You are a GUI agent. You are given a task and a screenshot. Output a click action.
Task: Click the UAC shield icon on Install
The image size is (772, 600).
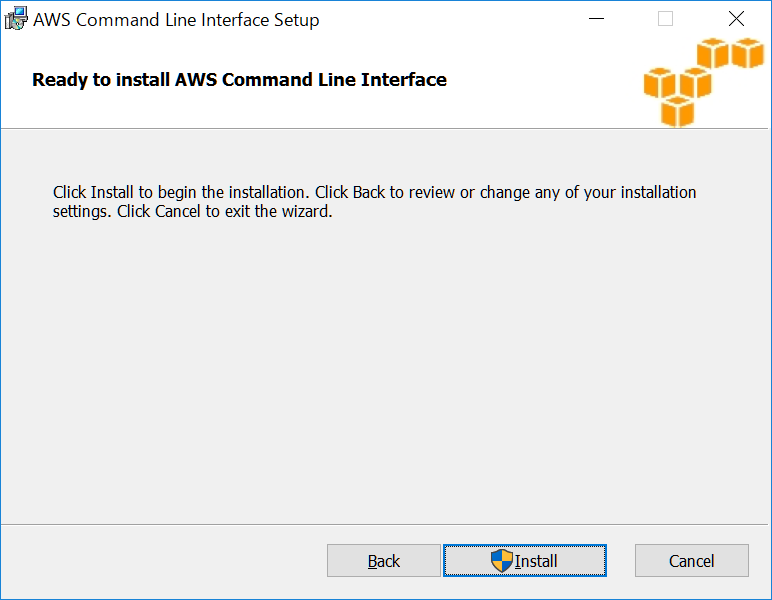[x=501, y=561]
